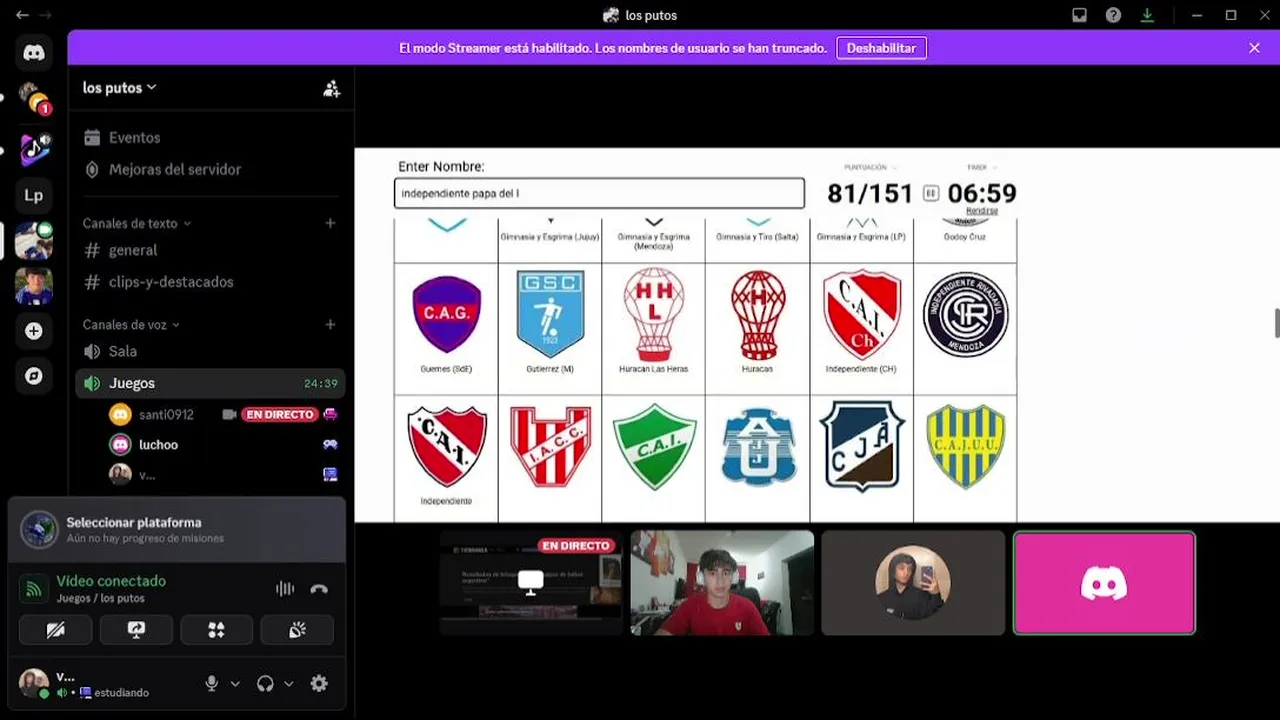The height and width of the screenshot is (720, 1280).
Task: Start screen share button
Action: click(136, 630)
